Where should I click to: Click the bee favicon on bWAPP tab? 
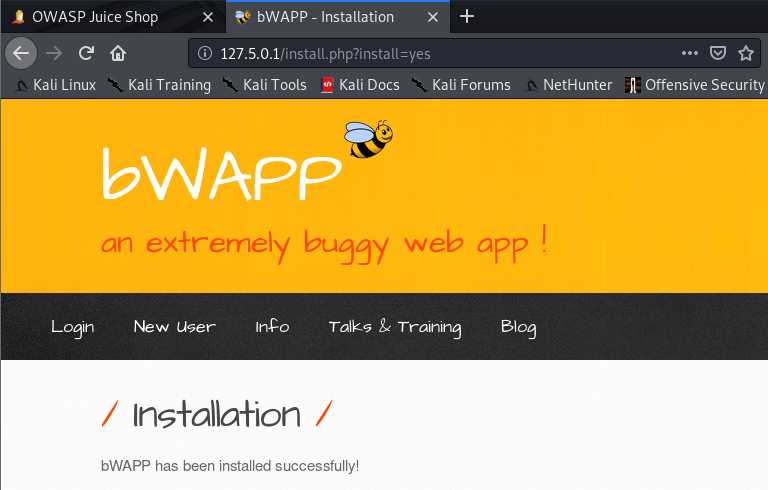click(242, 17)
